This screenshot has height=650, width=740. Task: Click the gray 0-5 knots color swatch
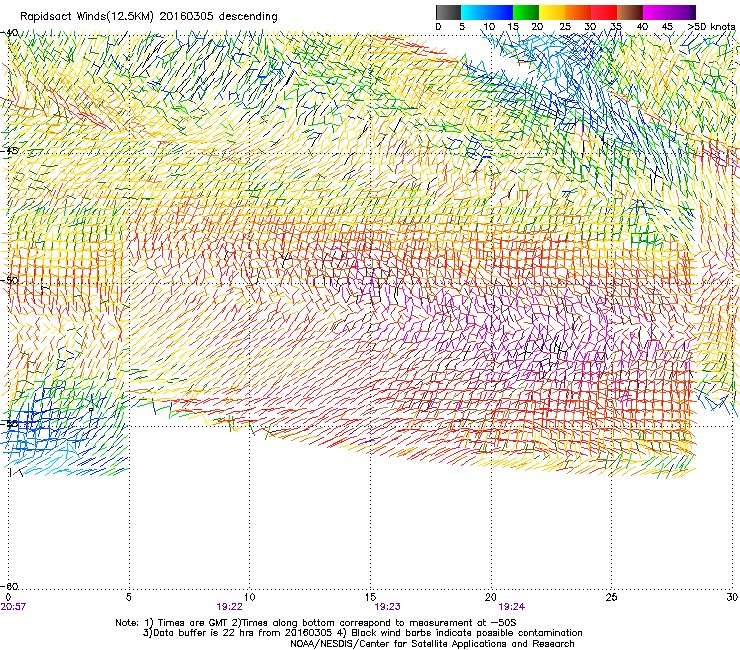[448, 12]
